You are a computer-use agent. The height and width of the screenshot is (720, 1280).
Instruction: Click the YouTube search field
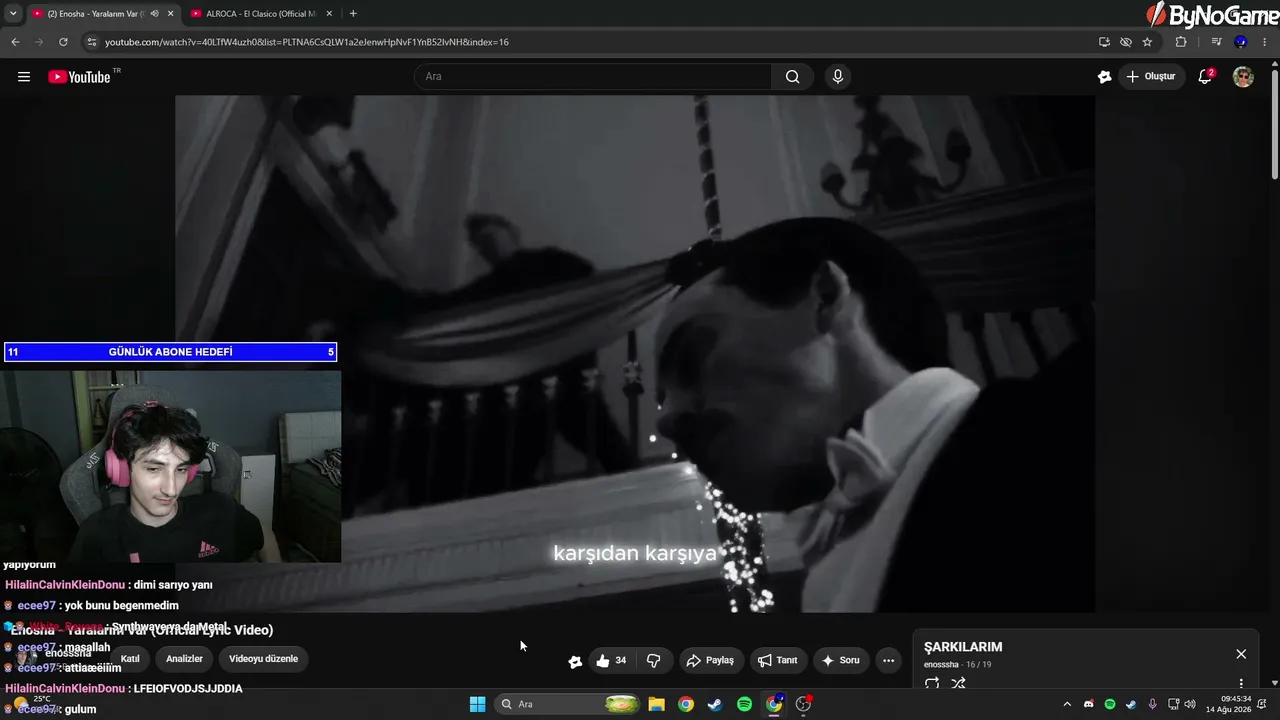(x=593, y=77)
